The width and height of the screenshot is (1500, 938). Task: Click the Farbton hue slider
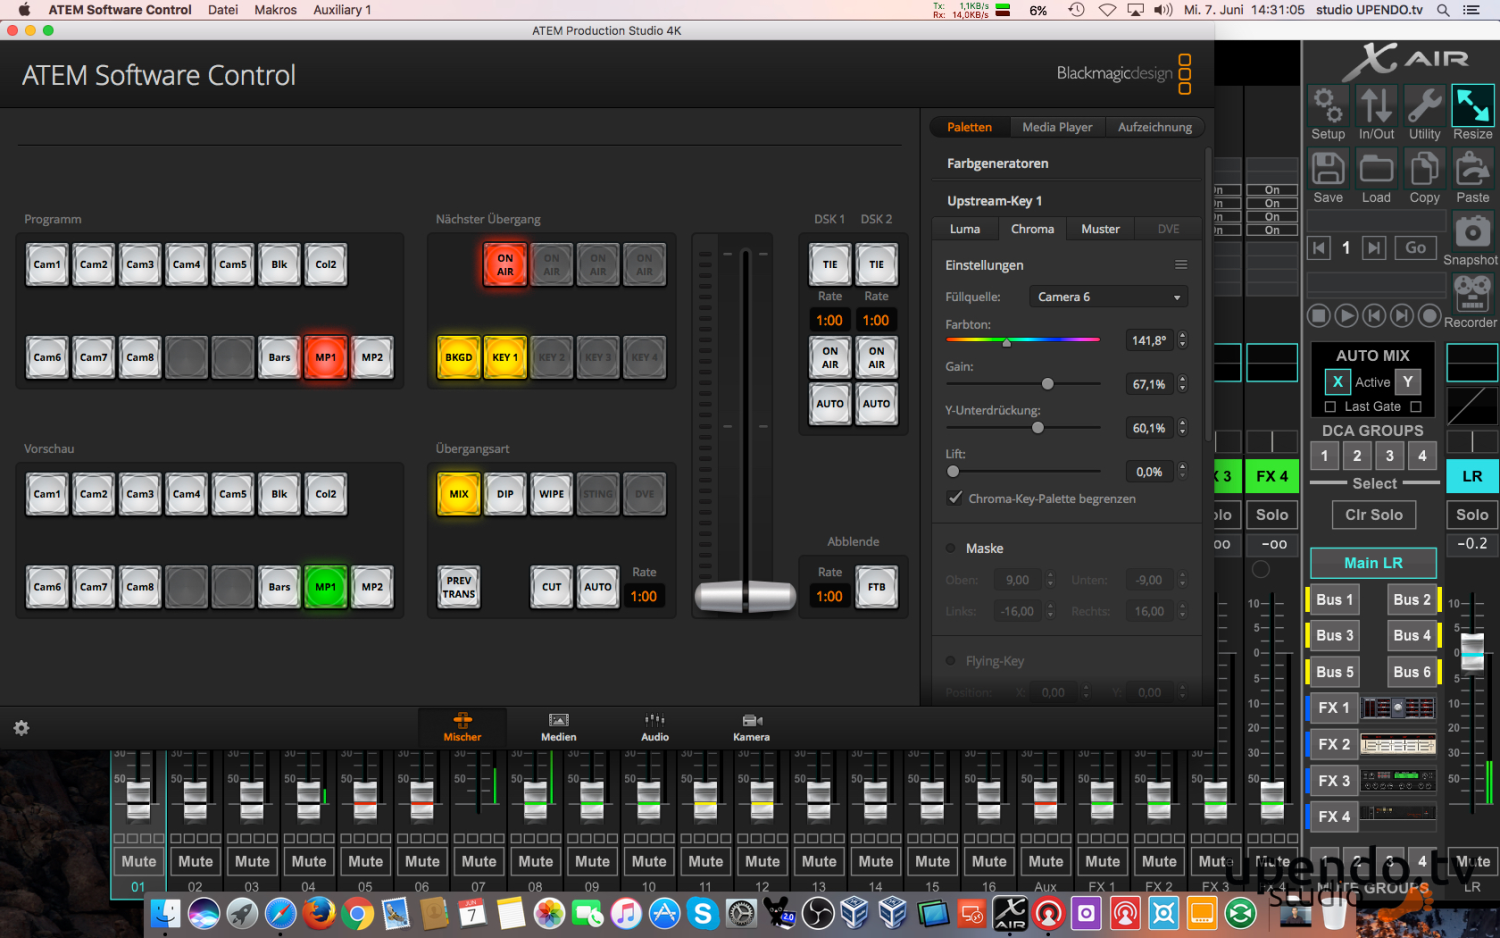tap(1022, 340)
